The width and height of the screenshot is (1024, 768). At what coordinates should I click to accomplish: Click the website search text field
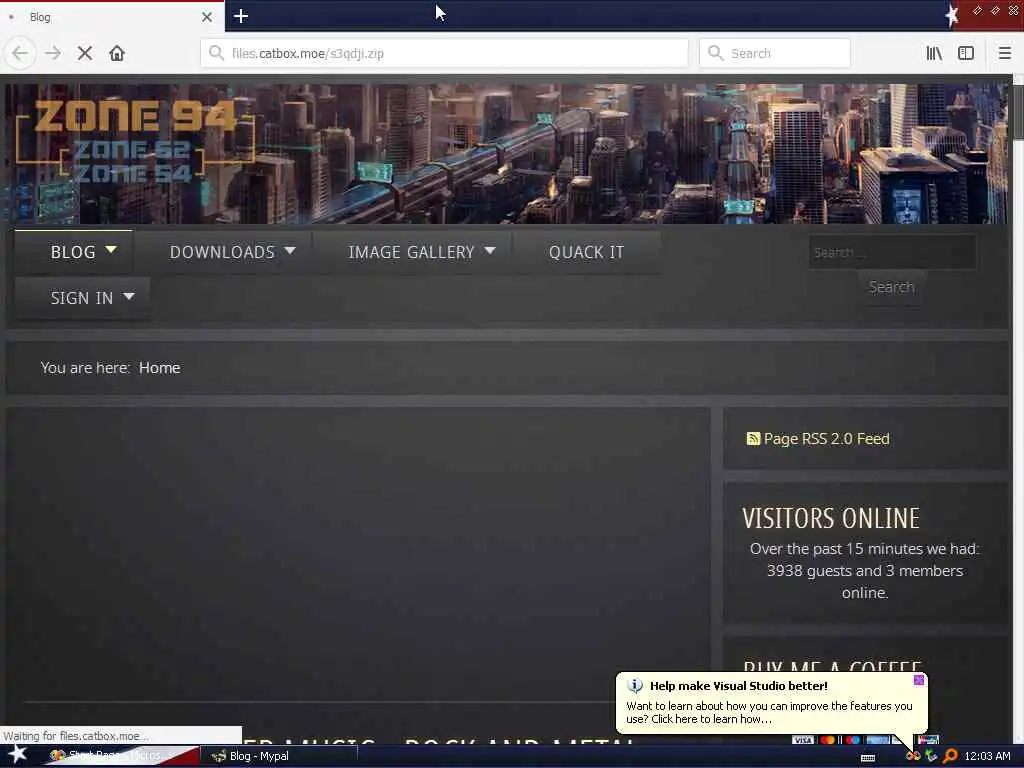893,252
